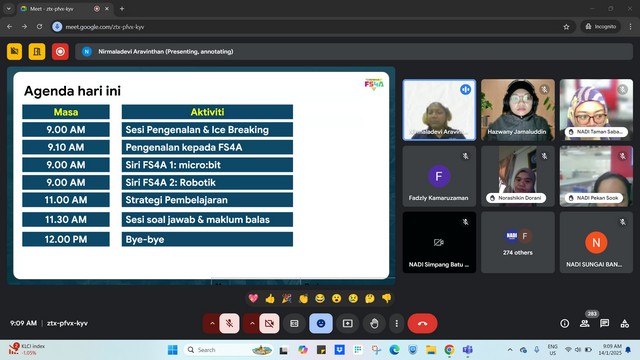Open the emoji reactions button

321,323
